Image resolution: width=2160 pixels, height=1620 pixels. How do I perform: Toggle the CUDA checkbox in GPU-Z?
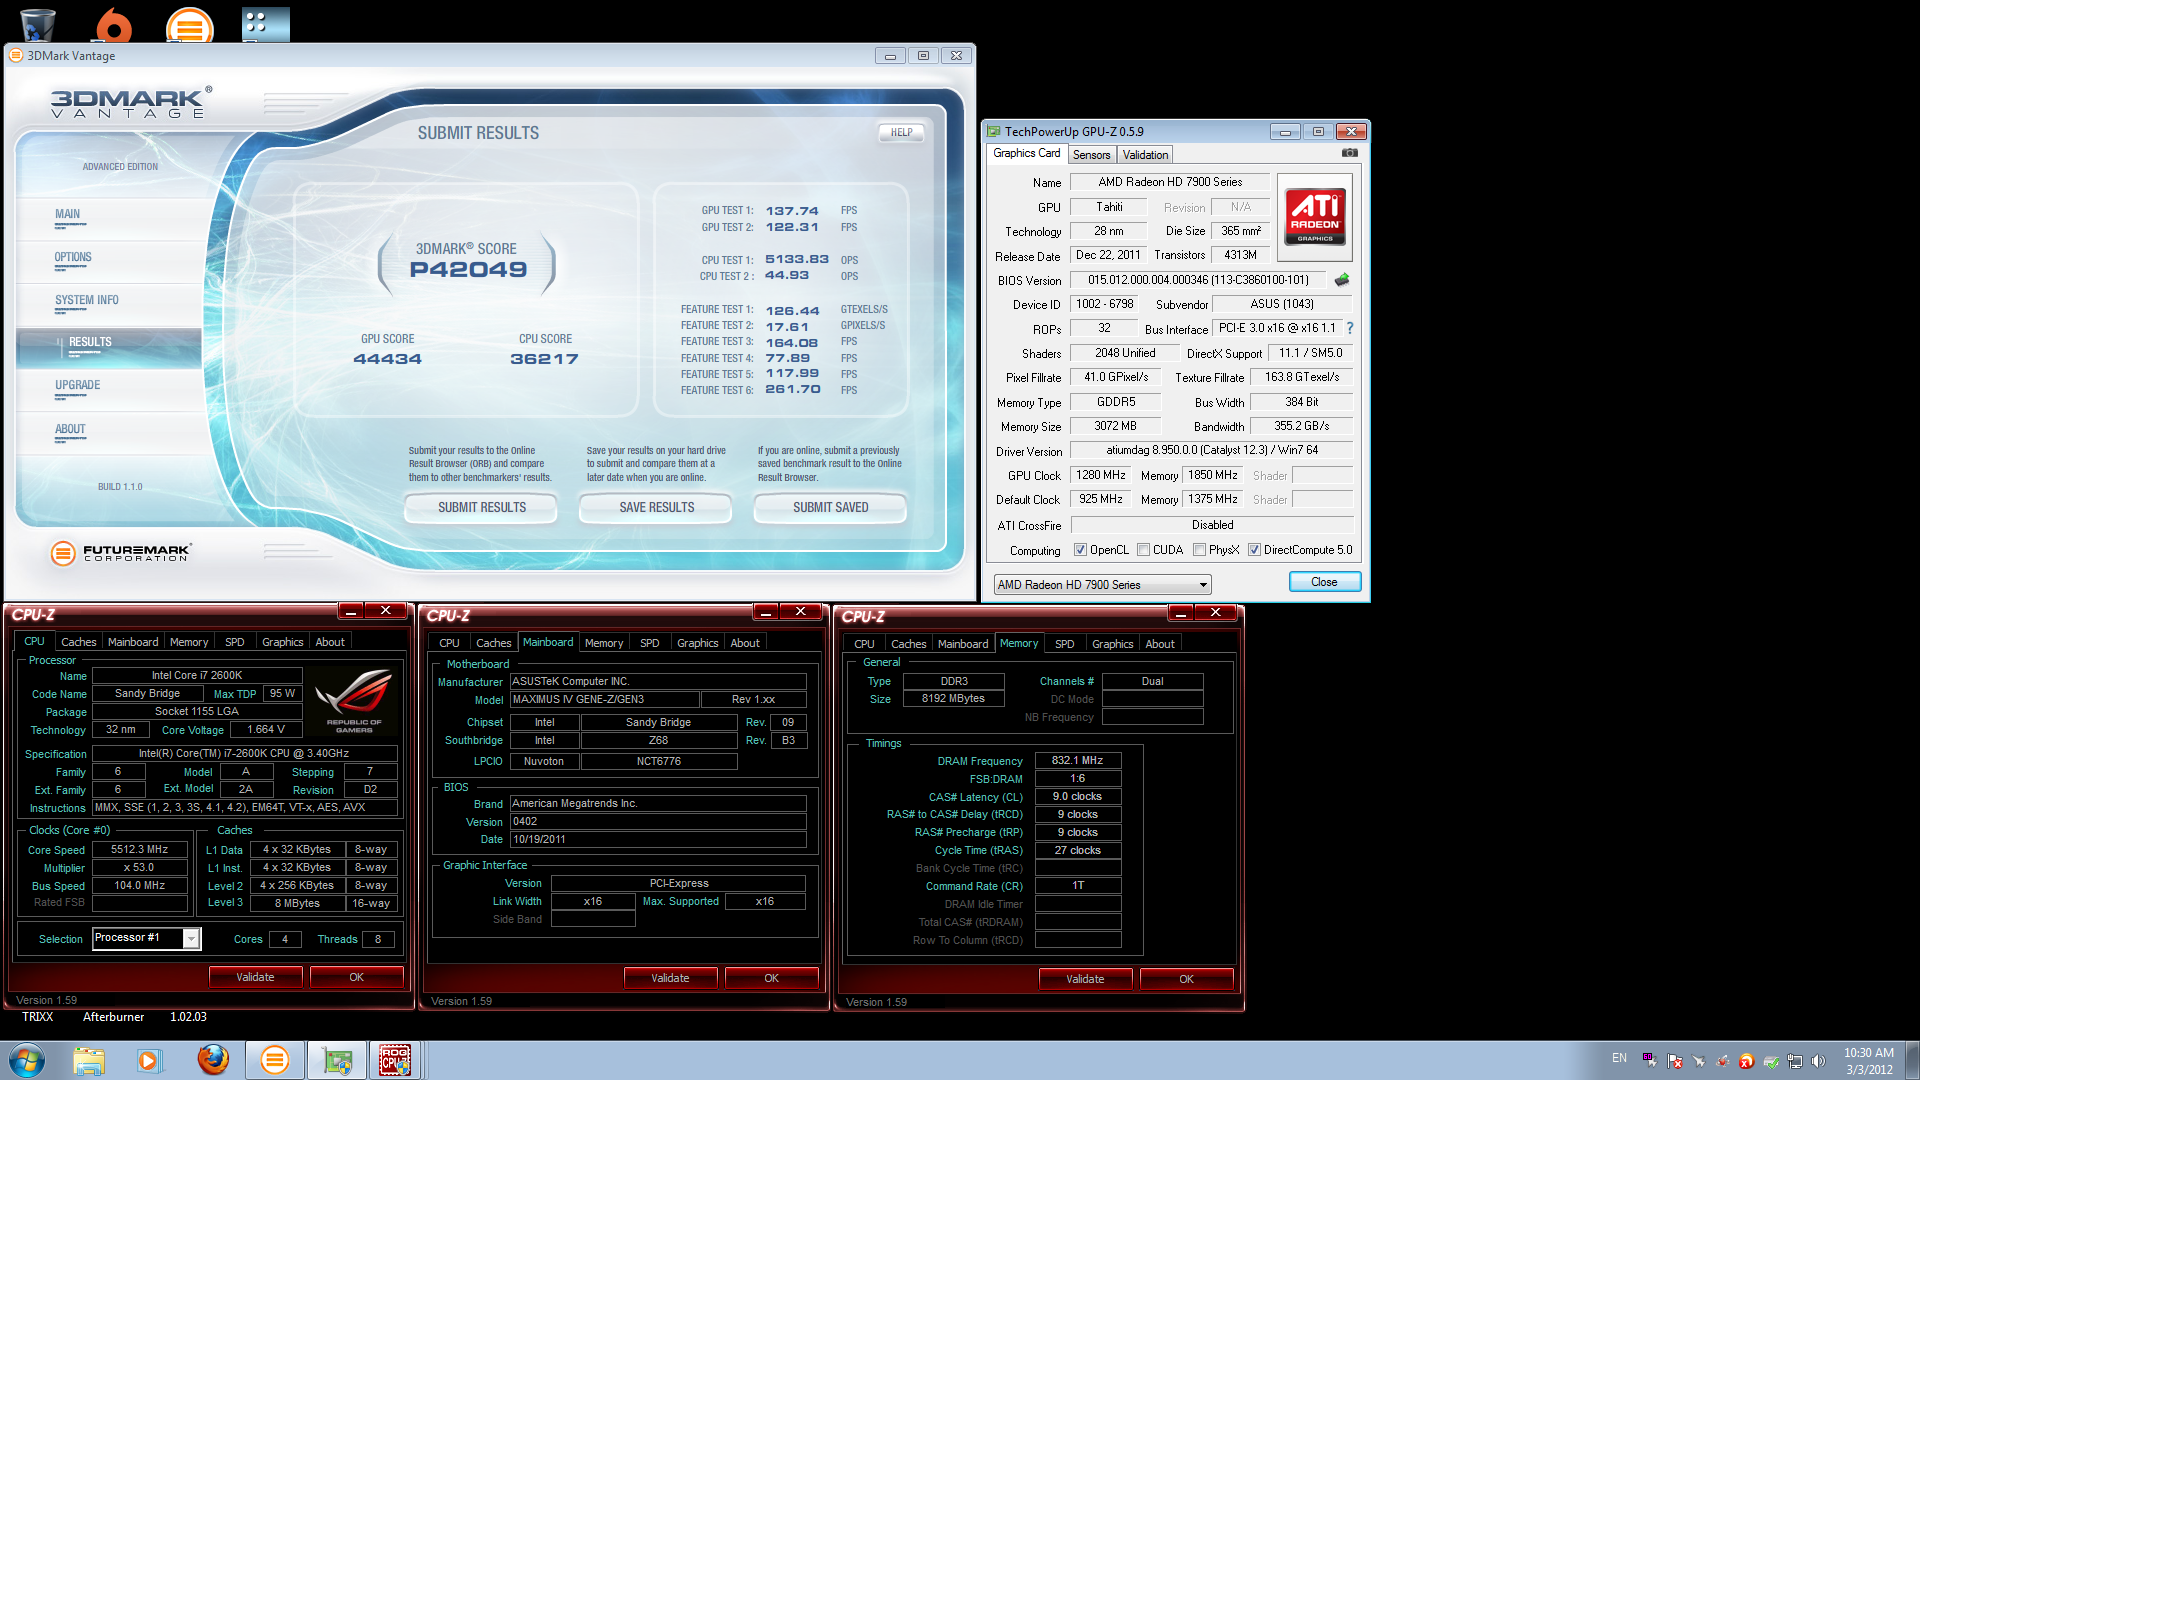pos(1143,550)
